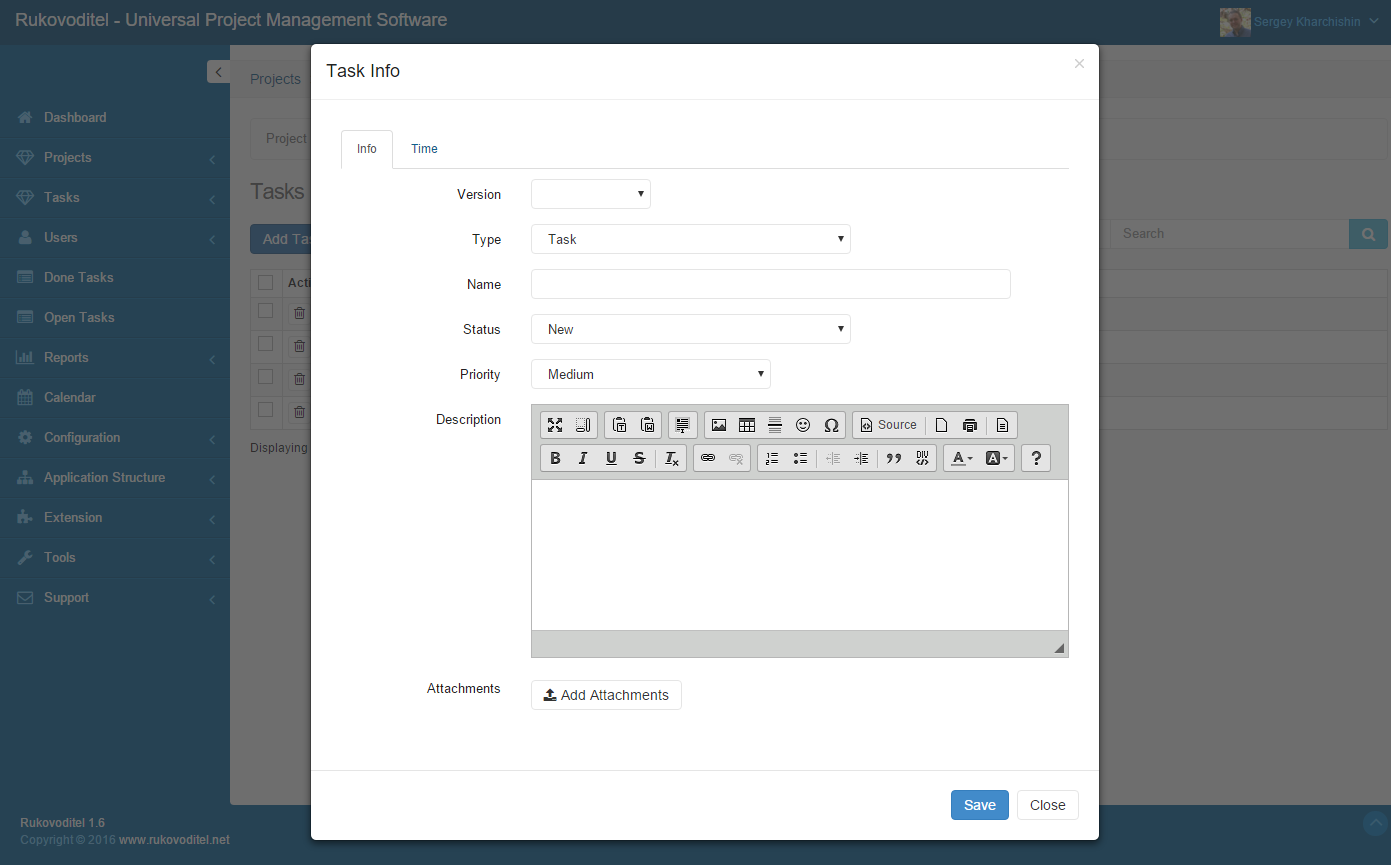
Task: Open the Status dropdown showing New
Action: point(690,329)
